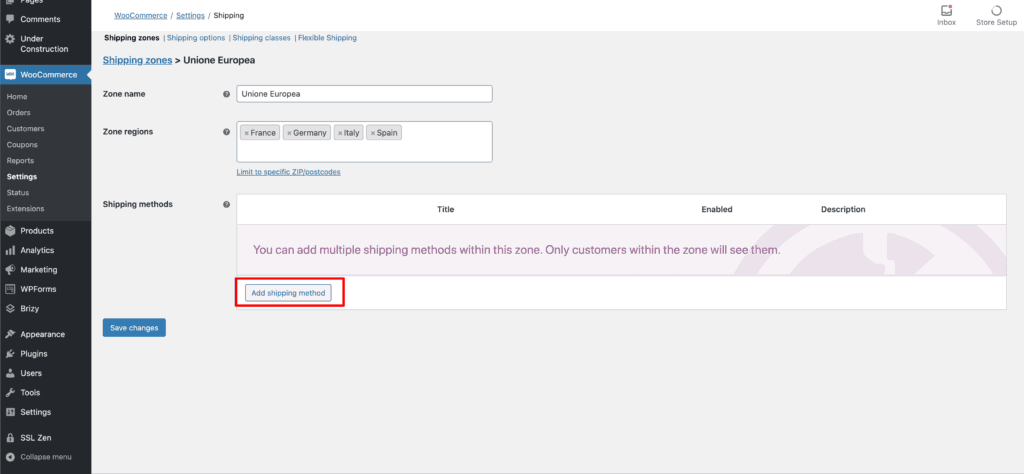Switch to the Shipping zones tab
The image size is (1024, 474).
tap(132, 38)
